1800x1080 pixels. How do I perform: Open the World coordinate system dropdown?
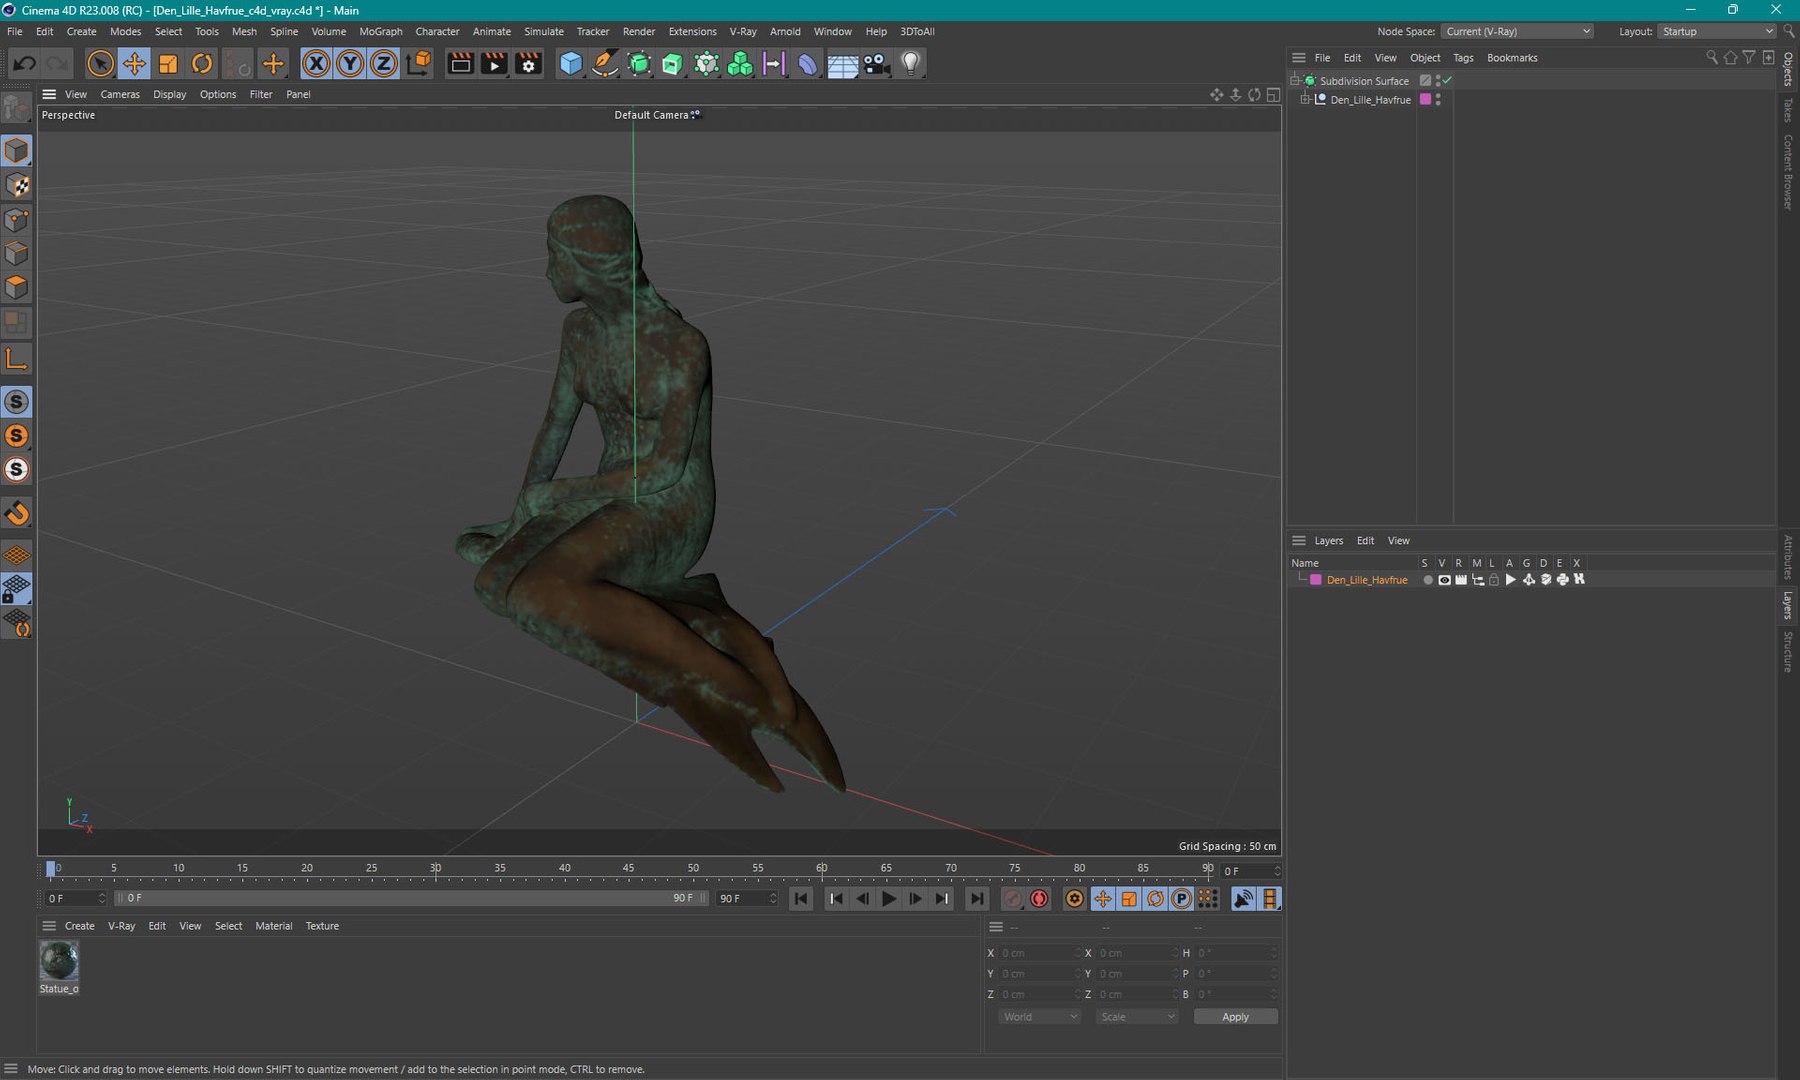[1040, 1017]
